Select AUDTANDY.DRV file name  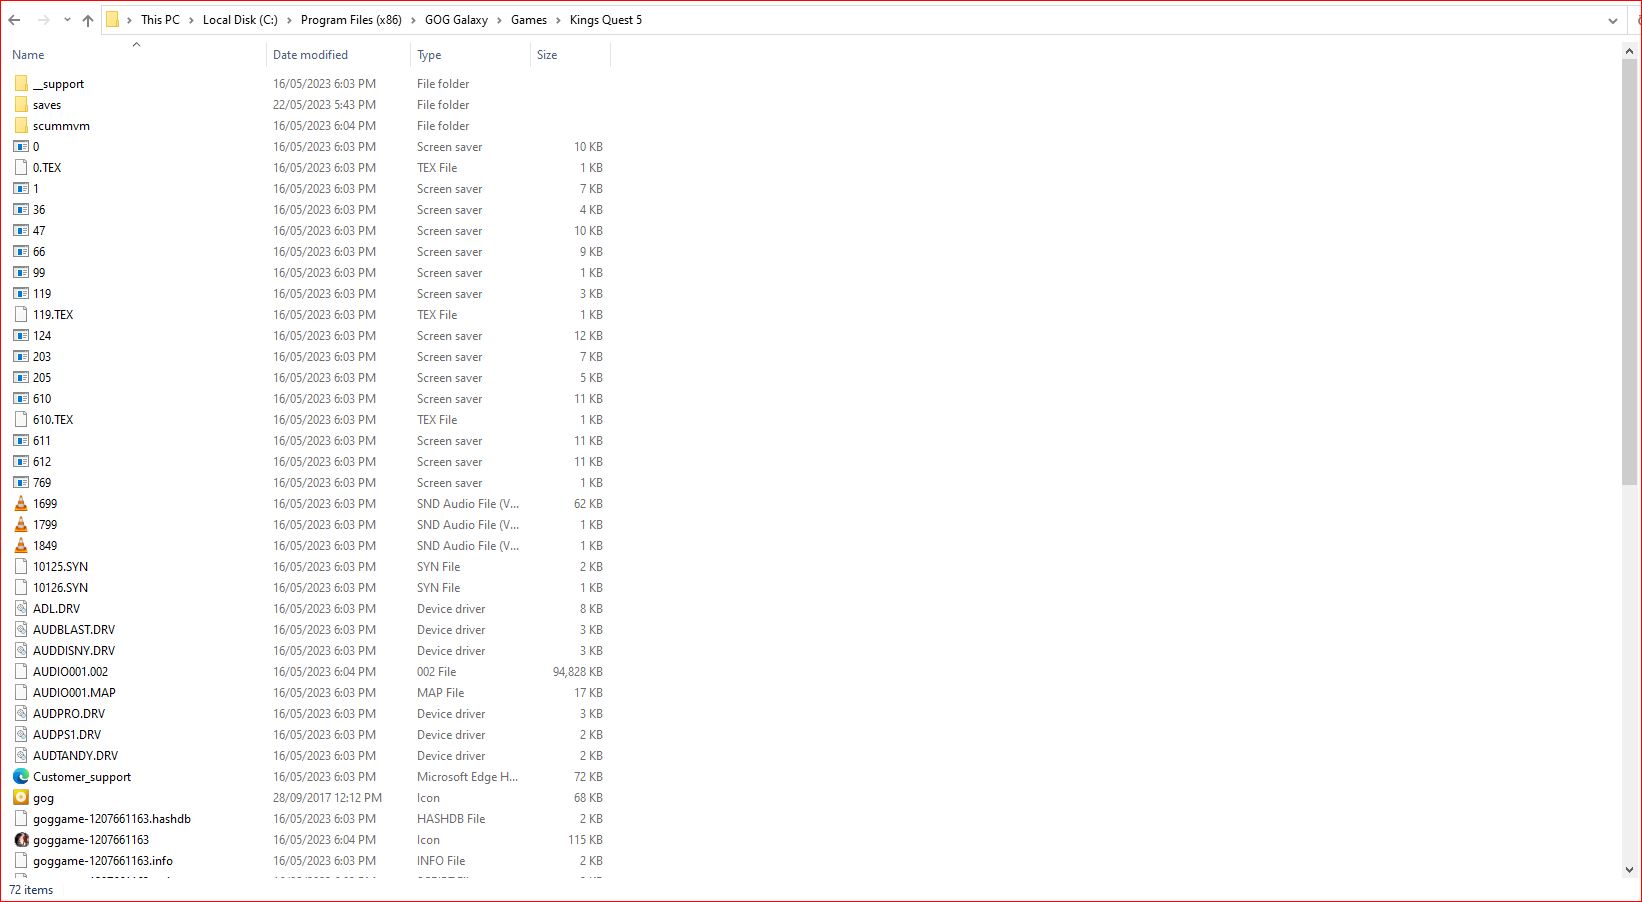tap(75, 756)
